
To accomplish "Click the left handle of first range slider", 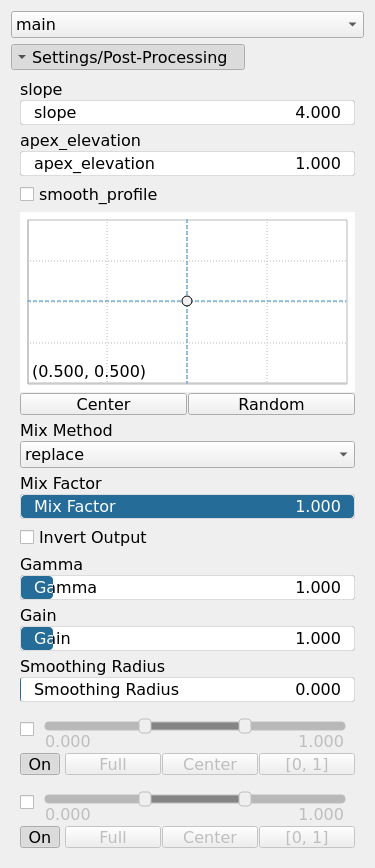I will [145, 726].
